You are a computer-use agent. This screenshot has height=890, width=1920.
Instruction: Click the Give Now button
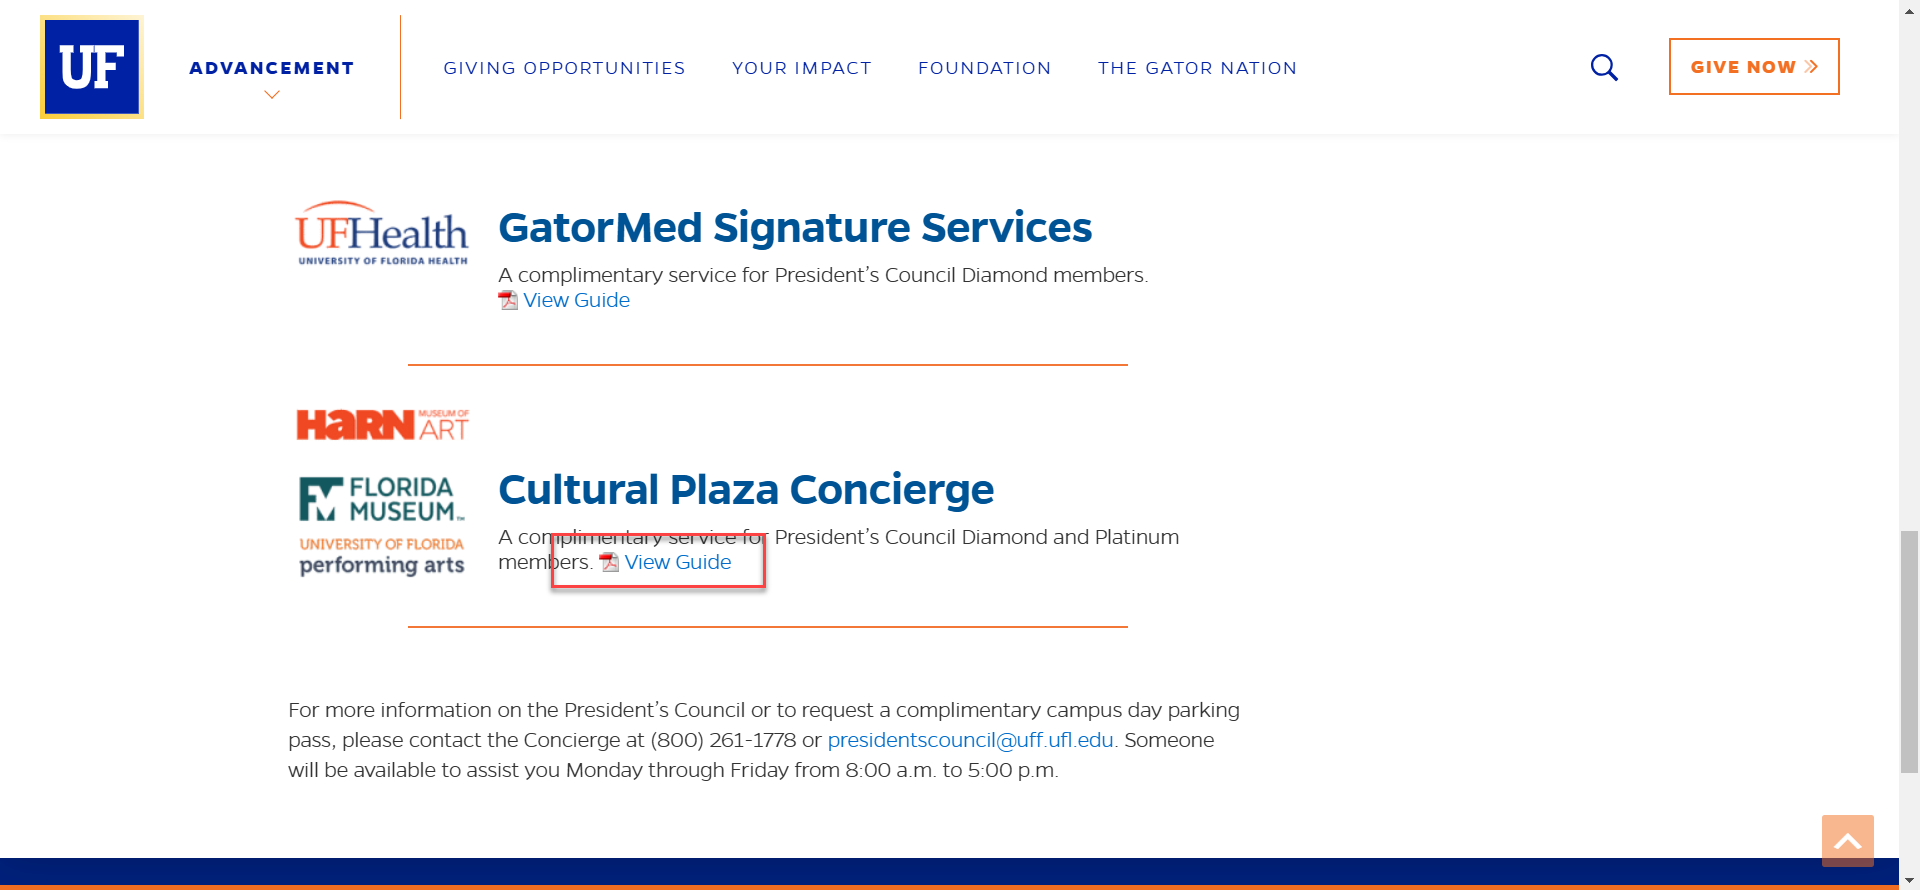coord(1754,67)
